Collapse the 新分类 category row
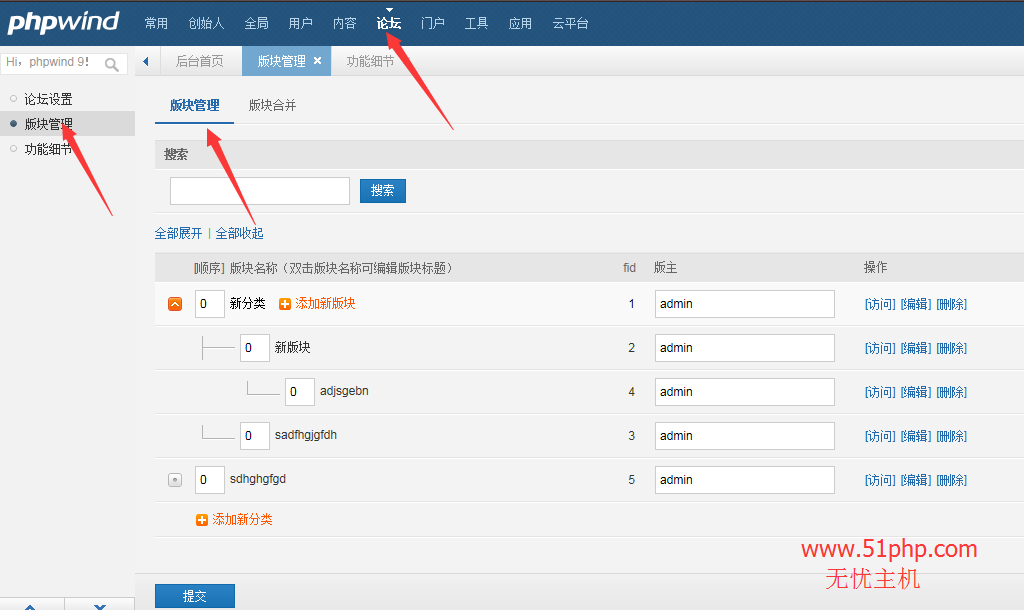This screenshot has width=1024, height=610. (x=175, y=304)
